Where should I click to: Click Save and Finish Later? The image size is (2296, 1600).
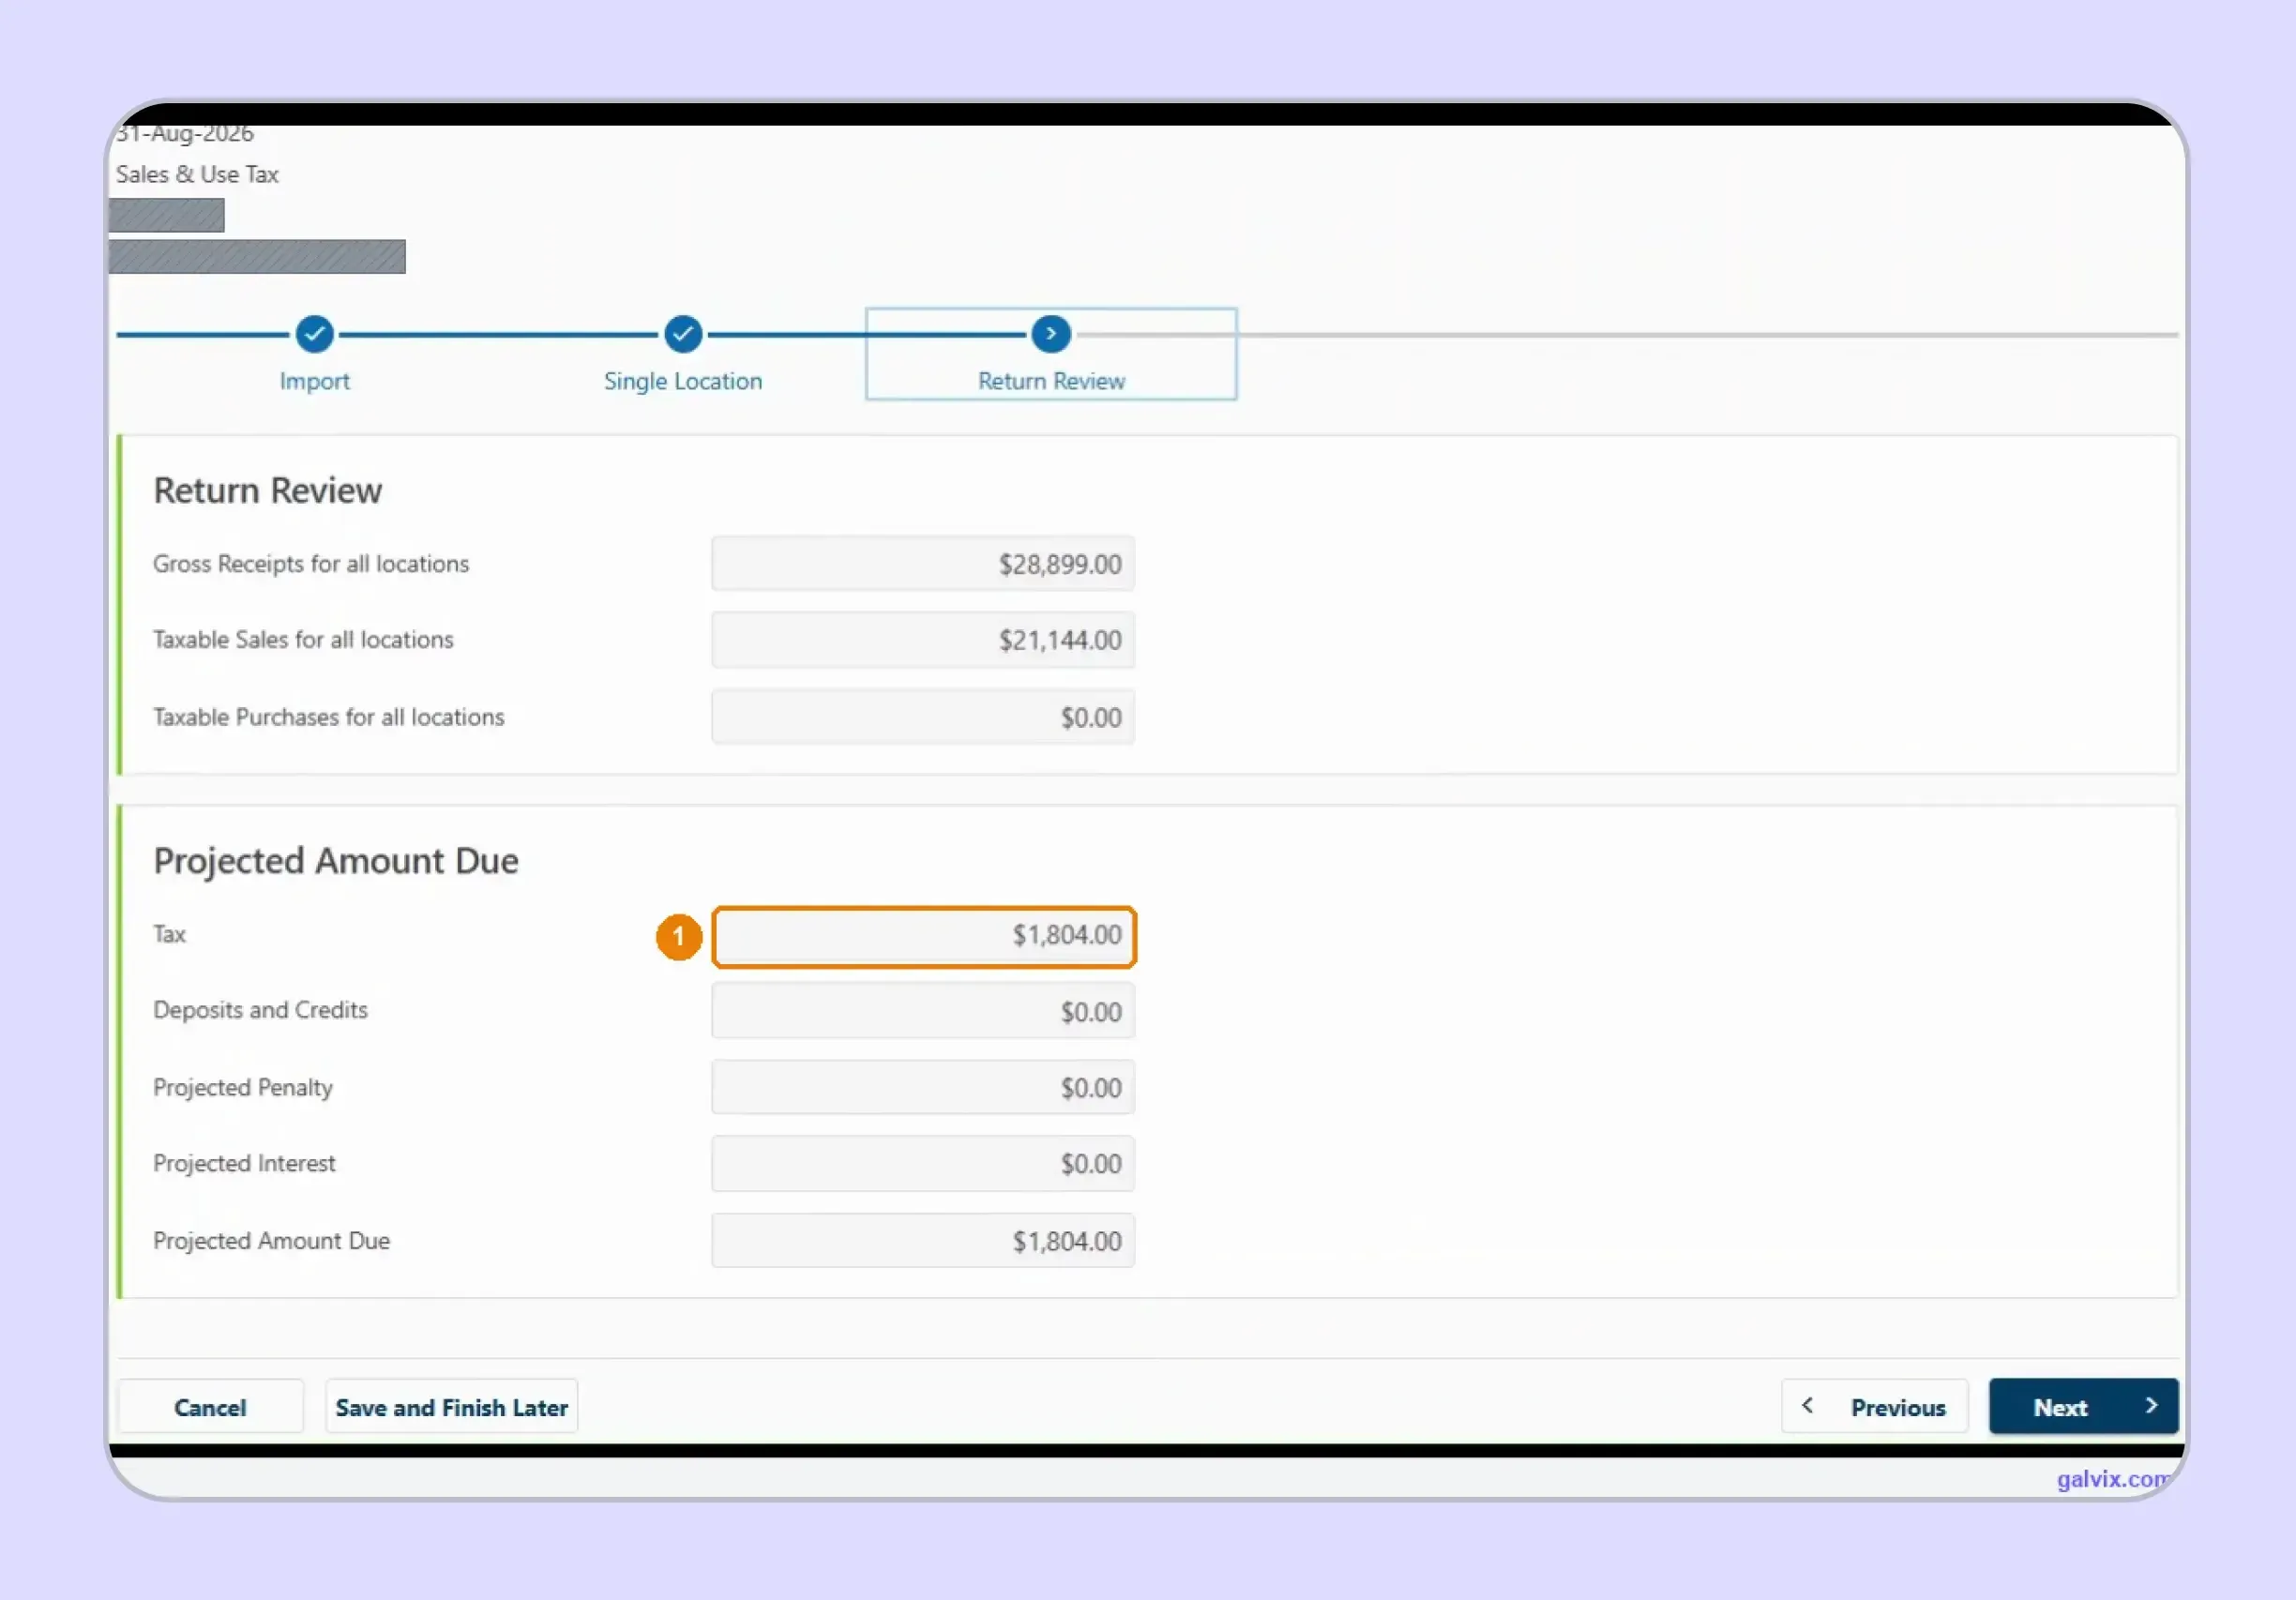452,1407
